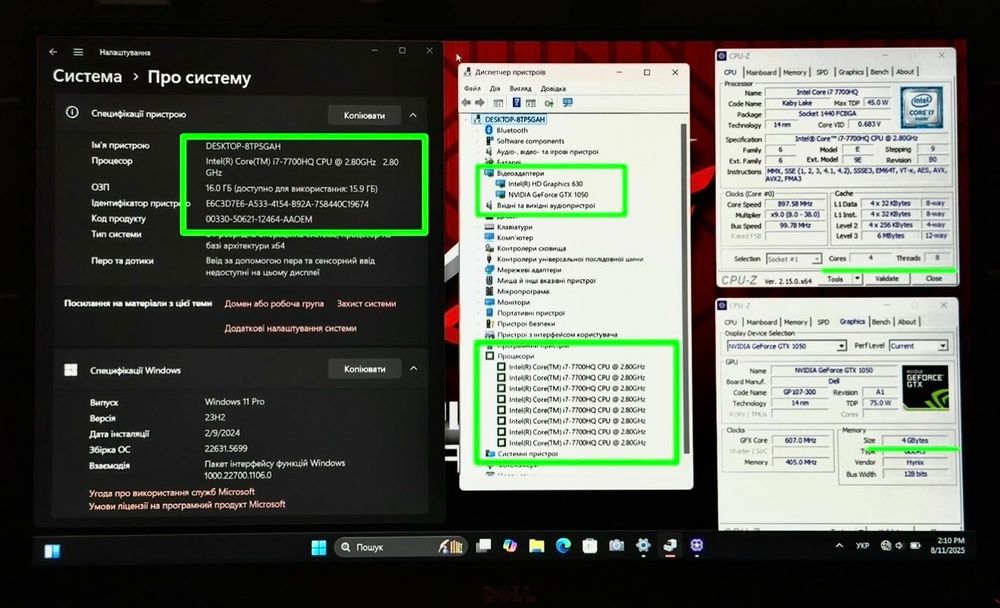1000x608 pixels.
Task: Click the Device Manager vertical scrollbar
Action: pos(685,287)
